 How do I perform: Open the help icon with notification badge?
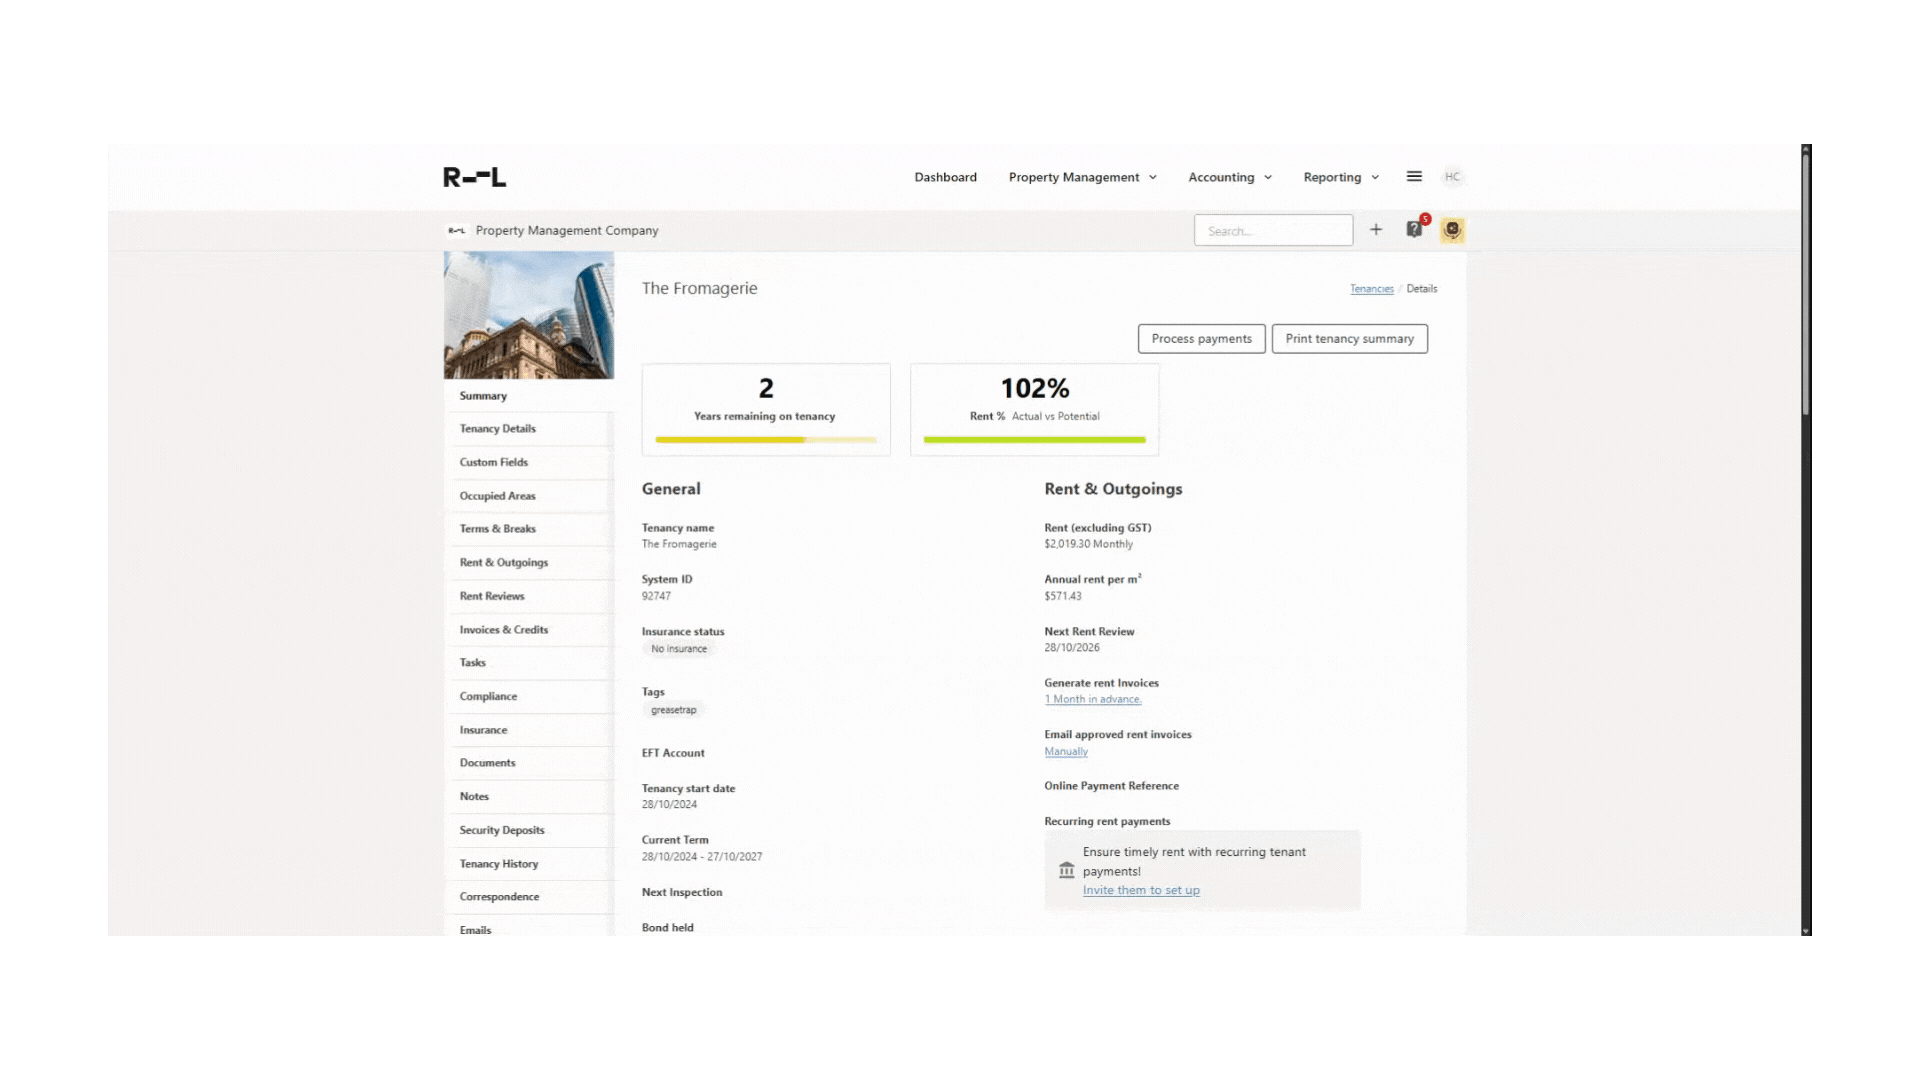click(x=1414, y=229)
